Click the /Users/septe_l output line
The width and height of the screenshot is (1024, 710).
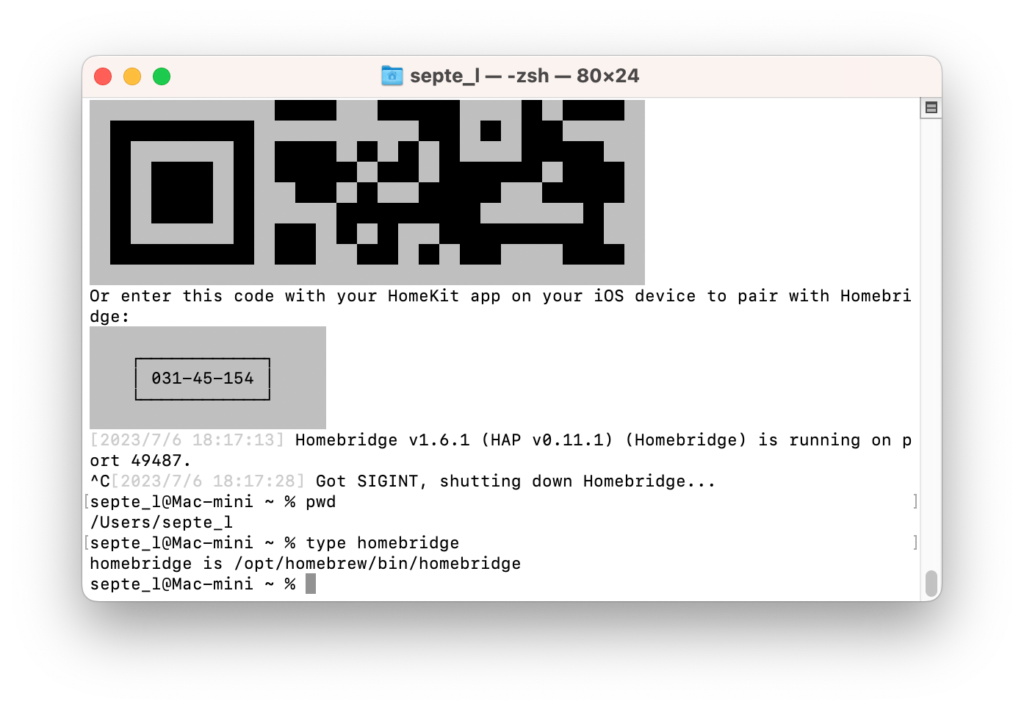pyautogui.click(x=161, y=522)
